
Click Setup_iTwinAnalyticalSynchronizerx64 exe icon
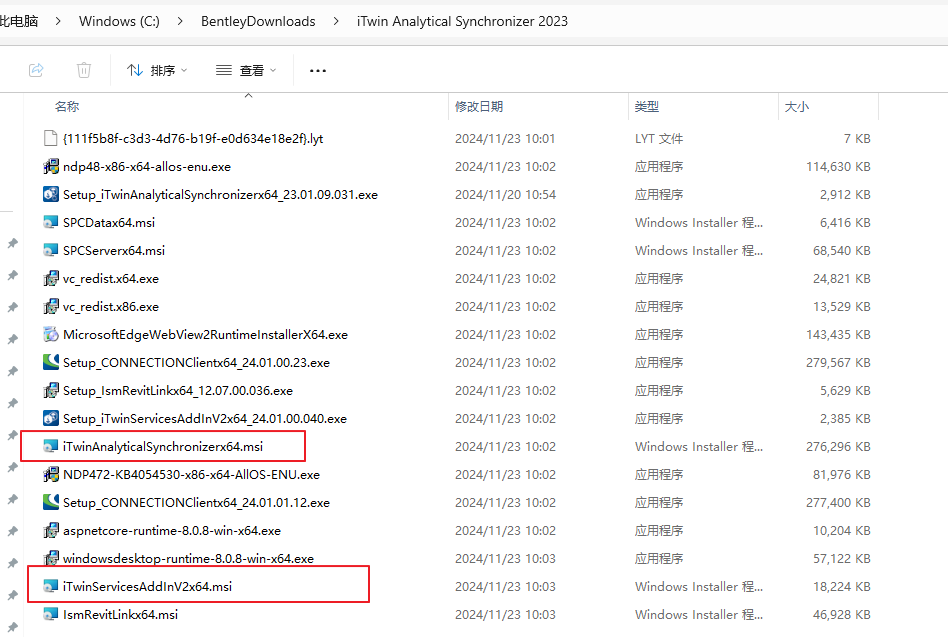pos(51,195)
